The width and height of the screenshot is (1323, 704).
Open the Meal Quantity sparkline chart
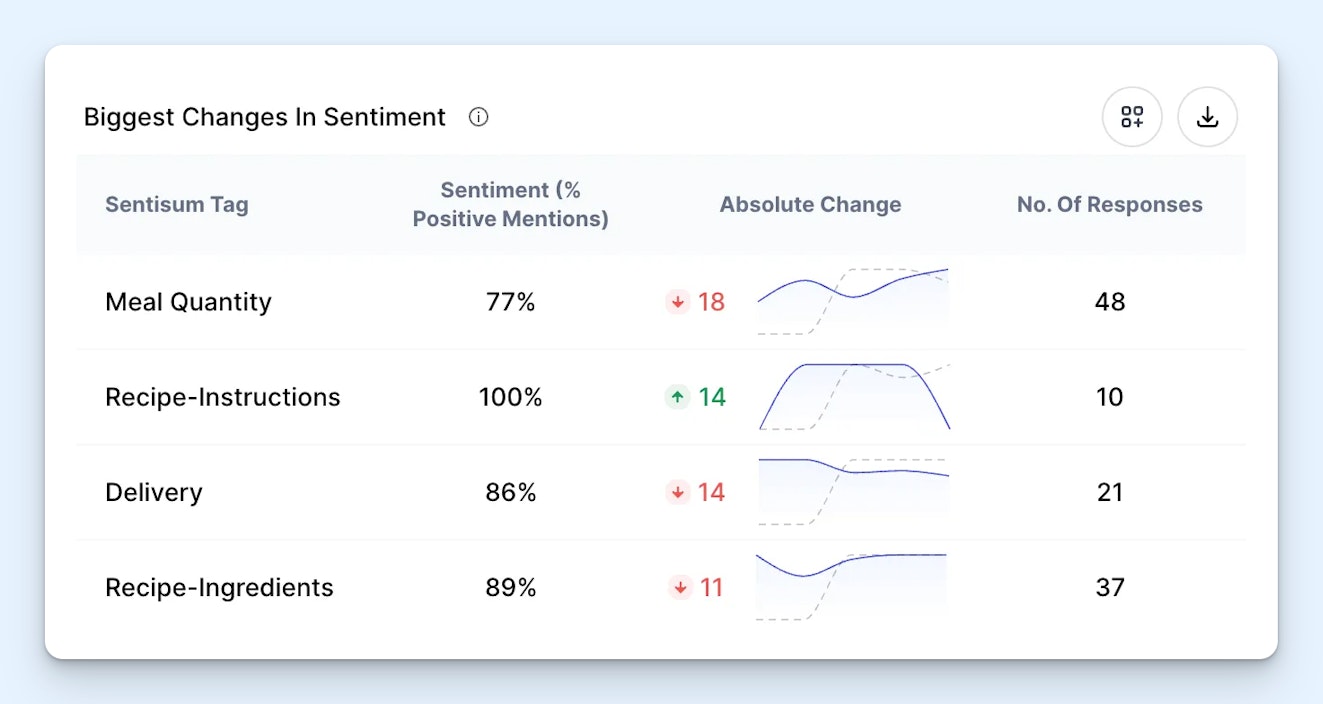[853, 301]
